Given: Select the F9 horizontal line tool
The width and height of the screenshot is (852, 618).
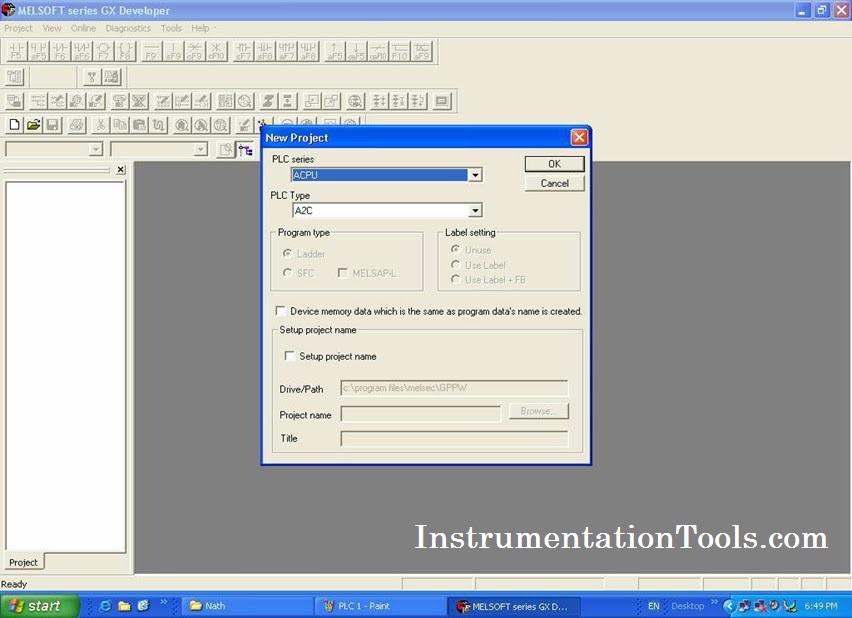Looking at the screenshot, I should coord(151,51).
